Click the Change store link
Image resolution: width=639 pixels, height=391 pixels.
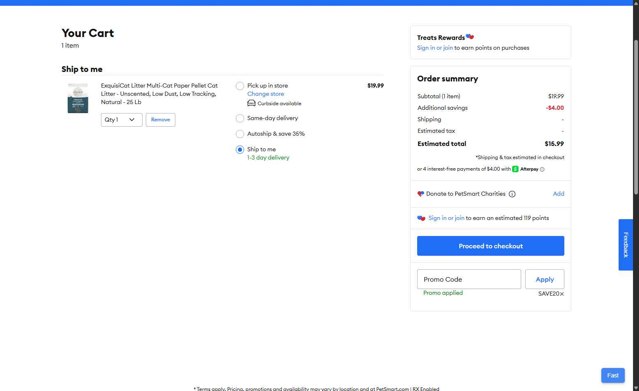[x=265, y=94]
